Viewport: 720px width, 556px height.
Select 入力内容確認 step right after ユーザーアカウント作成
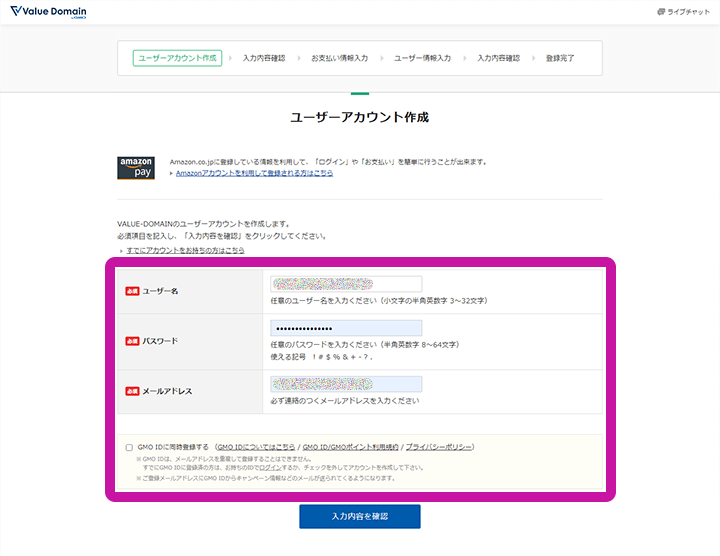coord(263,58)
